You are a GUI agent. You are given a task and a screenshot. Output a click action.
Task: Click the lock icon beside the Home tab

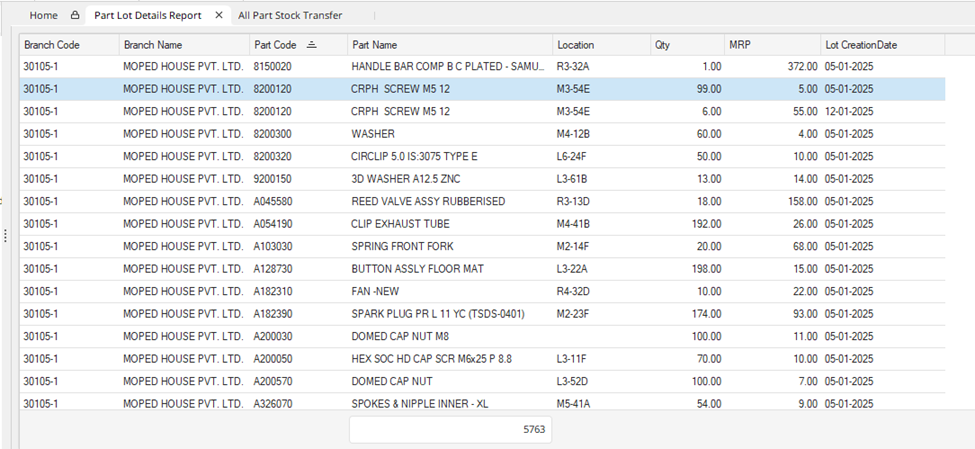point(74,16)
